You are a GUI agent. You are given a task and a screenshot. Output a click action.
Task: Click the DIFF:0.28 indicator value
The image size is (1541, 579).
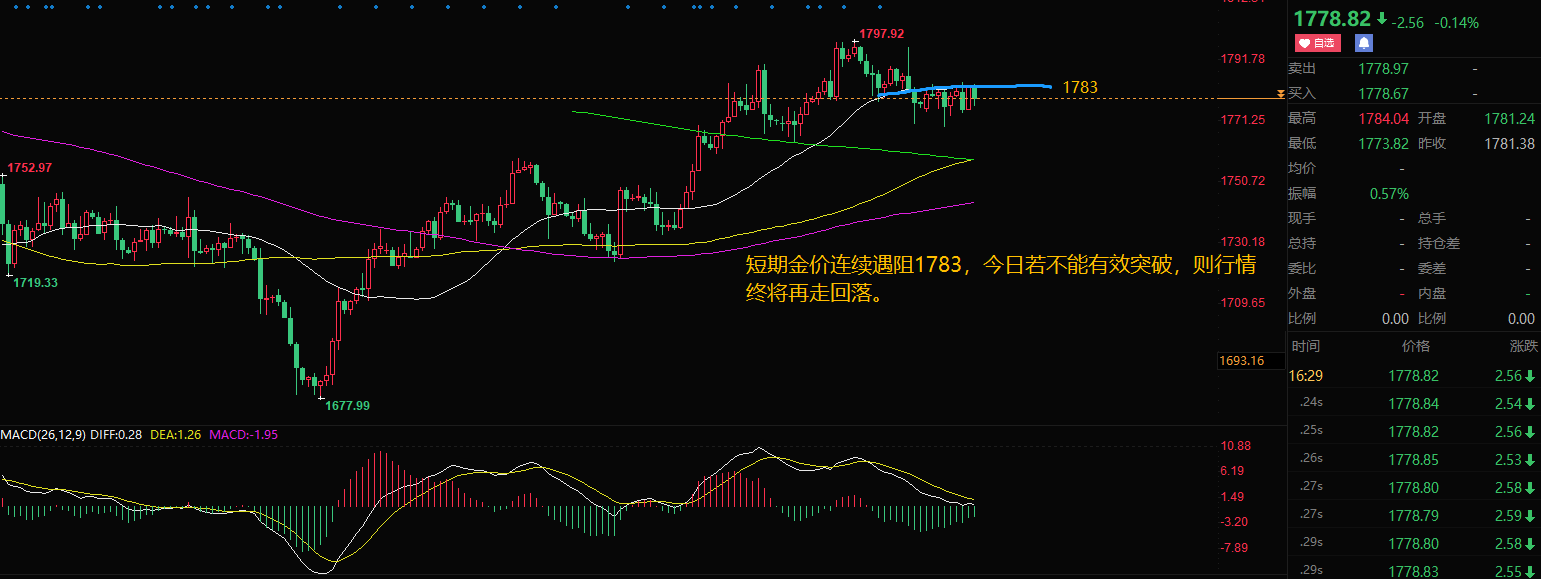pyautogui.click(x=117, y=435)
